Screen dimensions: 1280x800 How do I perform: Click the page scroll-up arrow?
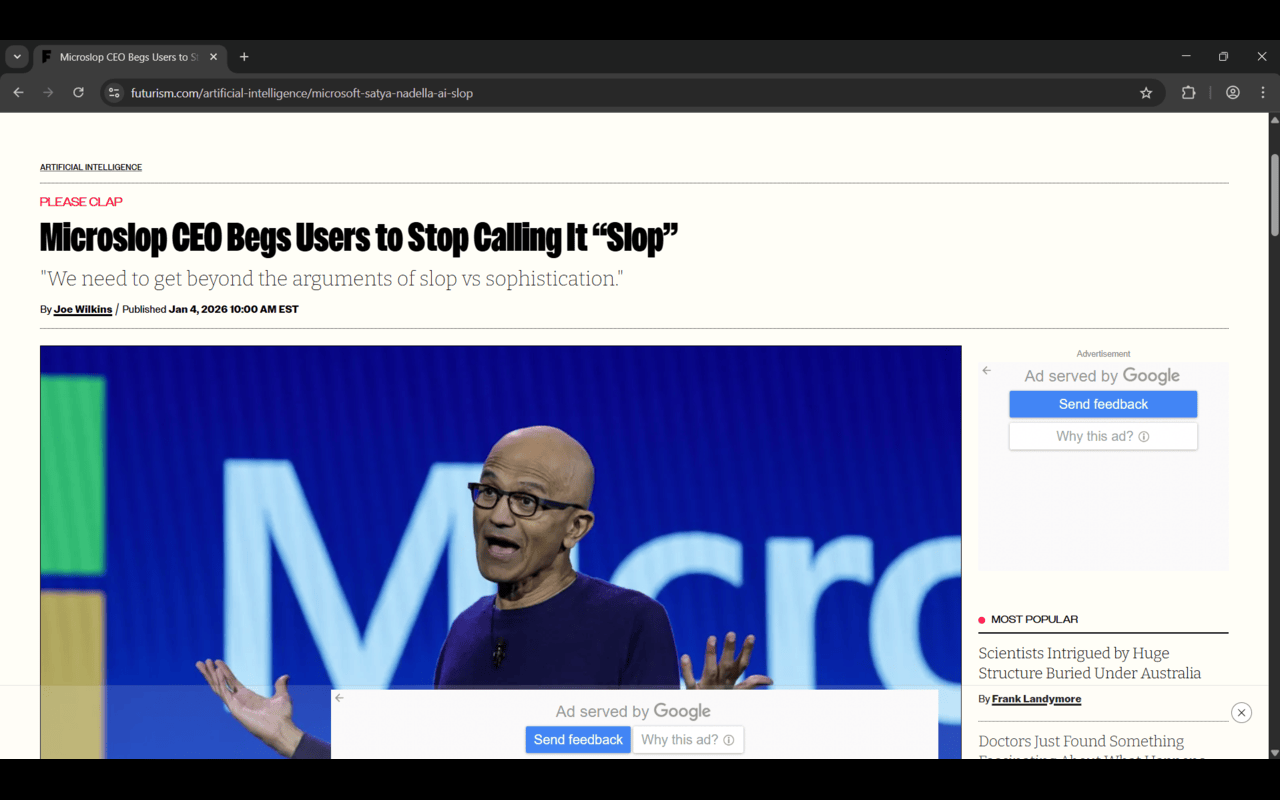tap(1274, 120)
